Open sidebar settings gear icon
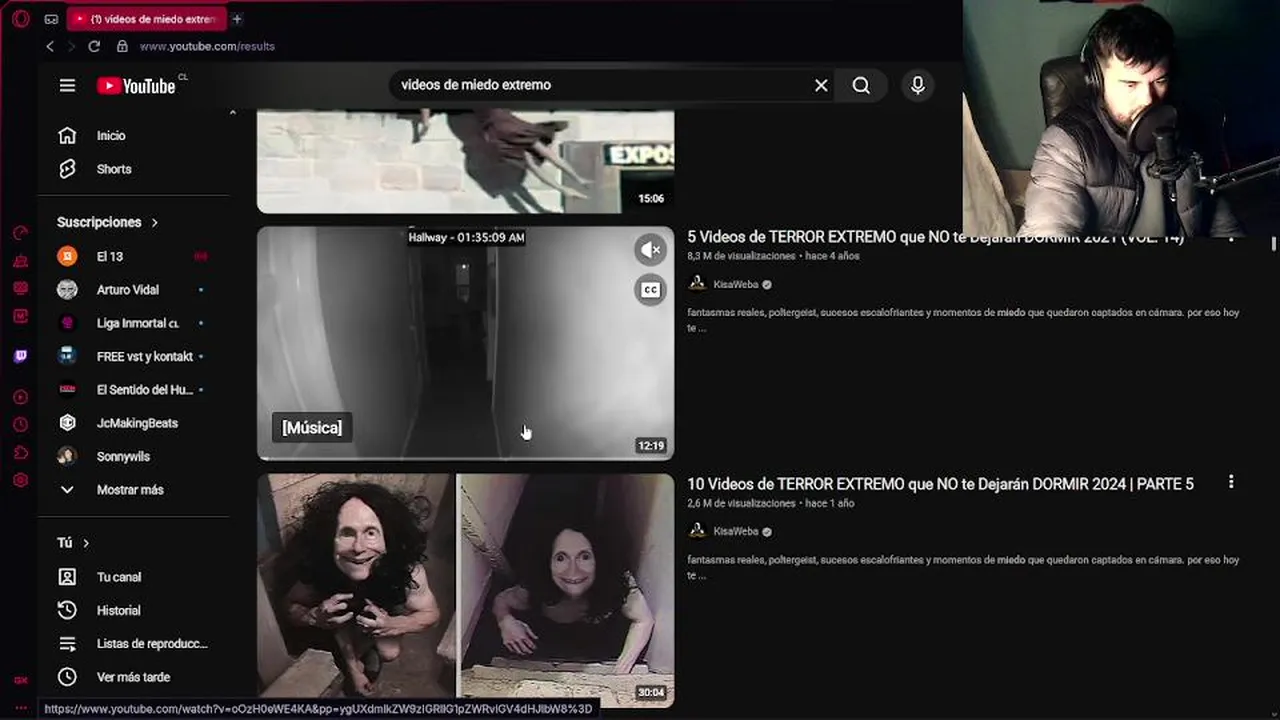The image size is (1280, 720). pyautogui.click(x=20, y=480)
